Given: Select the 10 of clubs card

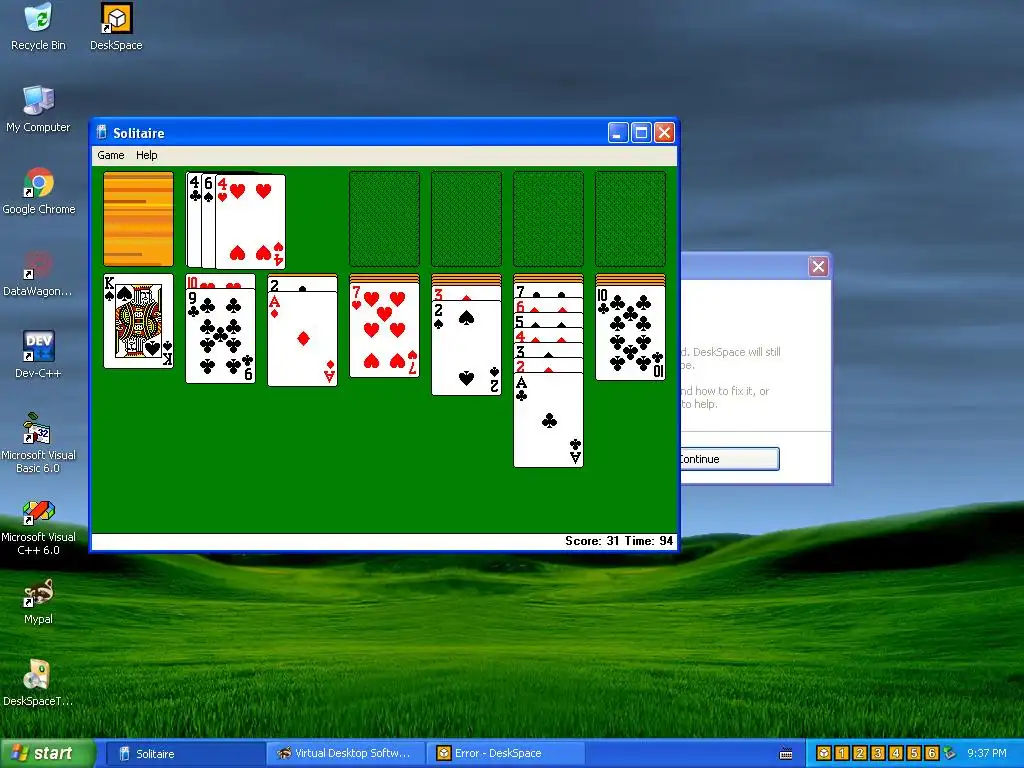Looking at the screenshot, I should point(630,333).
